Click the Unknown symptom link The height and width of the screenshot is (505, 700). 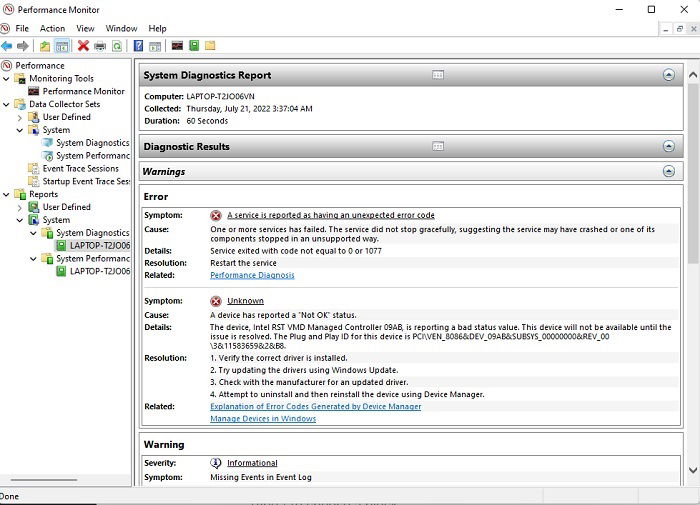coord(246,301)
